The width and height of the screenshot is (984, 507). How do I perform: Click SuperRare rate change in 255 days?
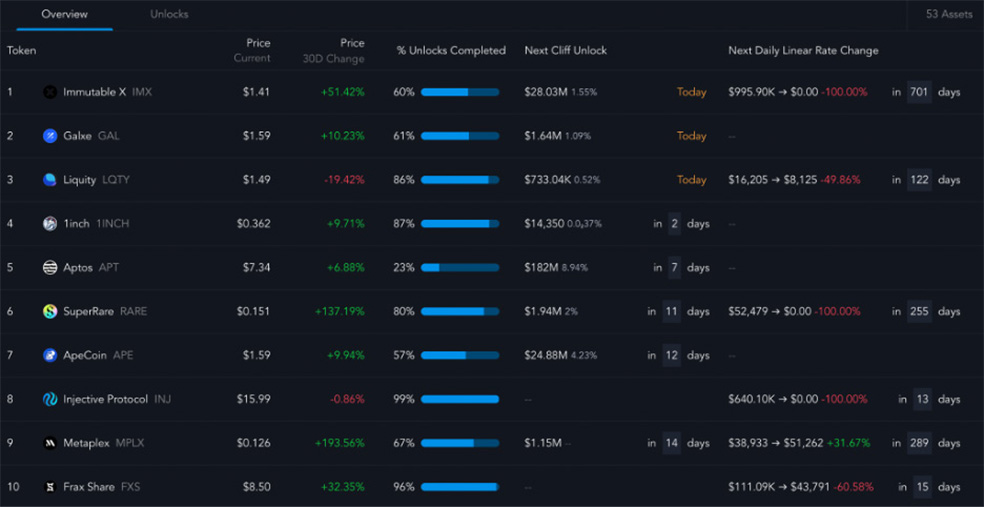(x=926, y=311)
